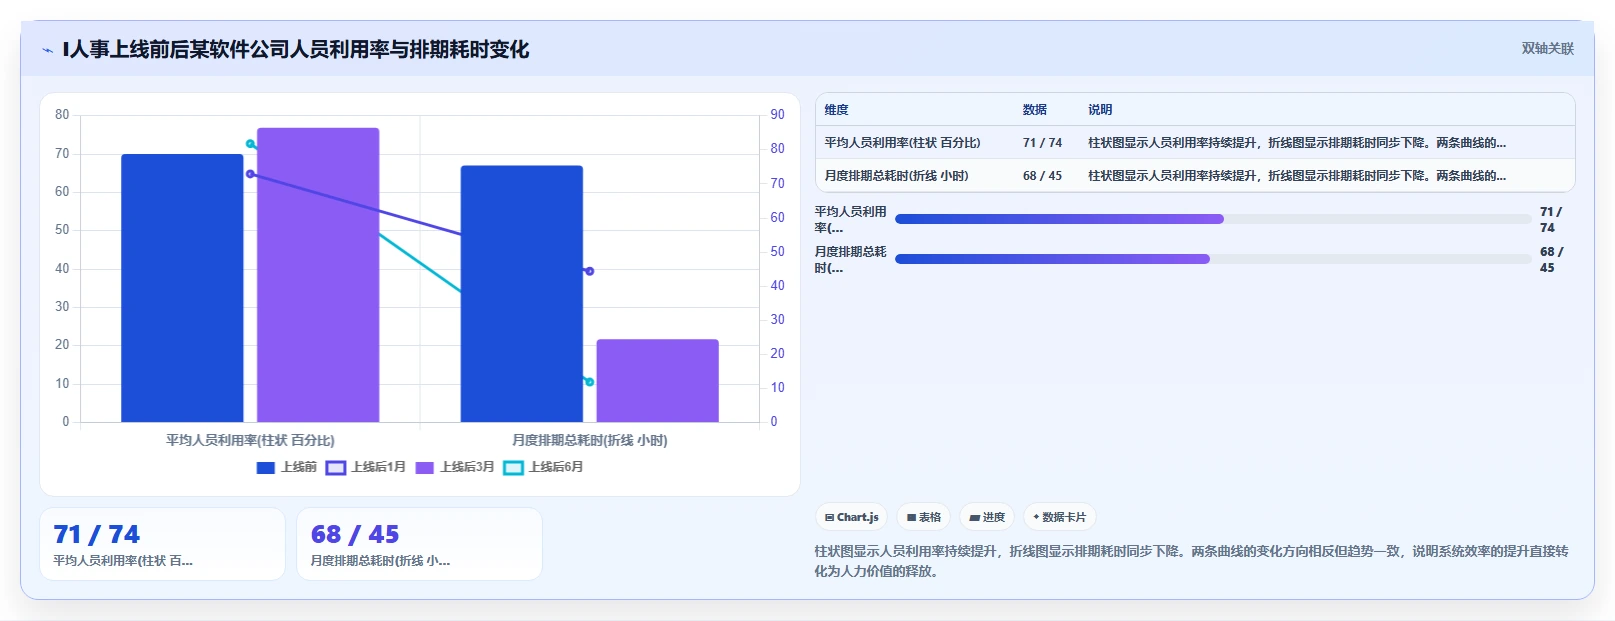Click the 月度排期总耗时 progress bar
1615x621 pixels.
pos(1213,259)
